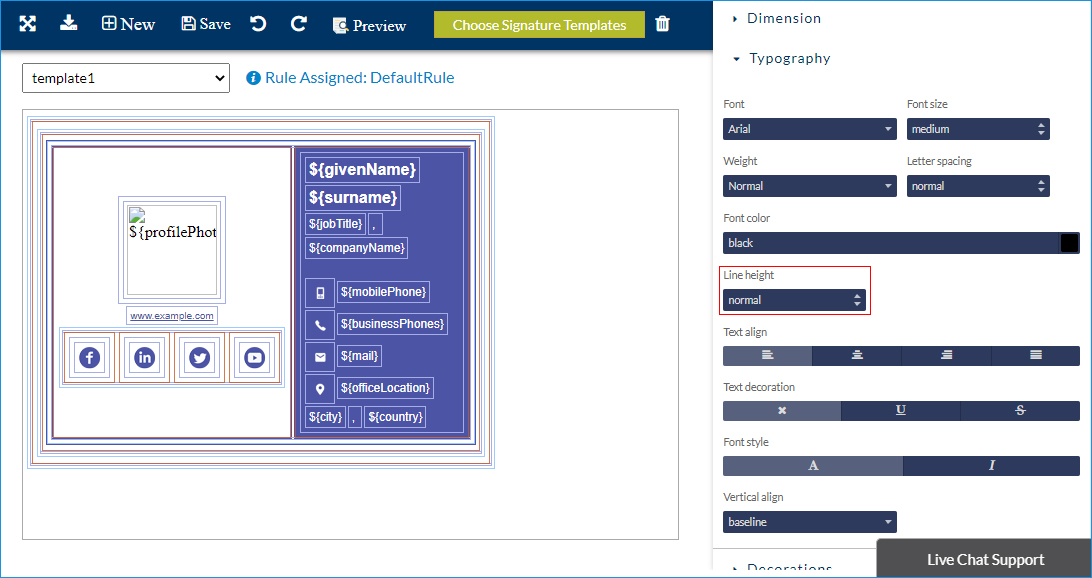Viewport: 1092px width, 578px height.
Task: Collapse the Typography section
Action: 789,58
